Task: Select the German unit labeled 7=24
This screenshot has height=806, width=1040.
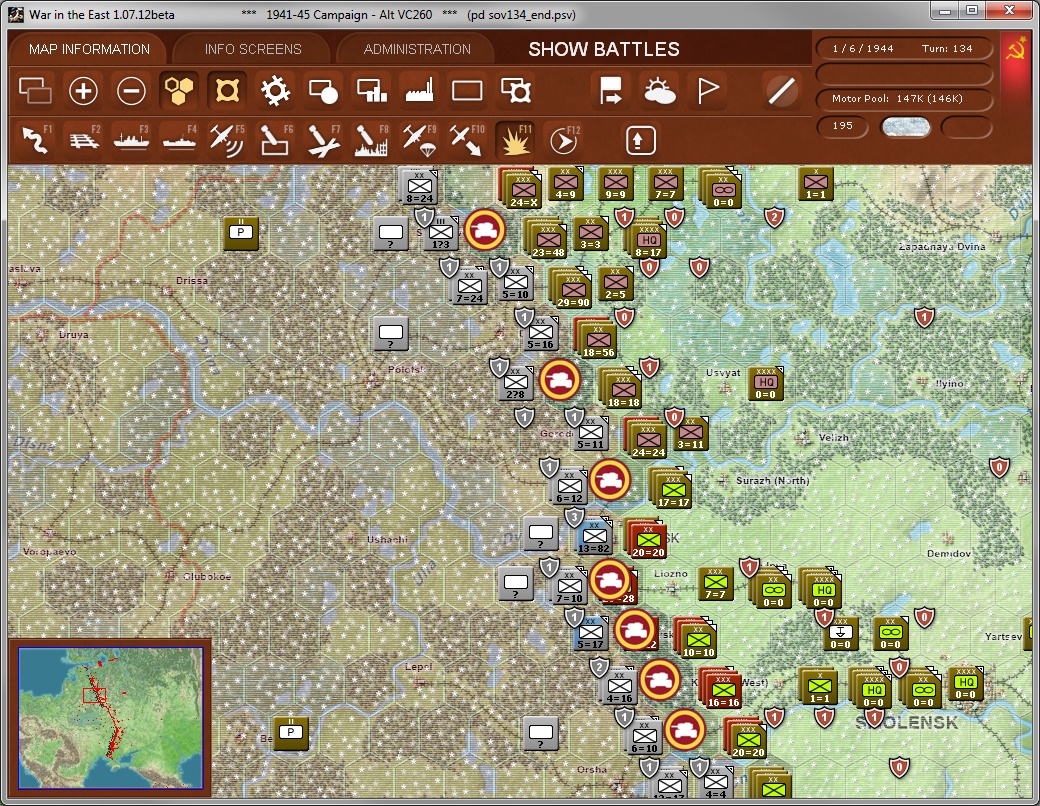Action: (470, 286)
